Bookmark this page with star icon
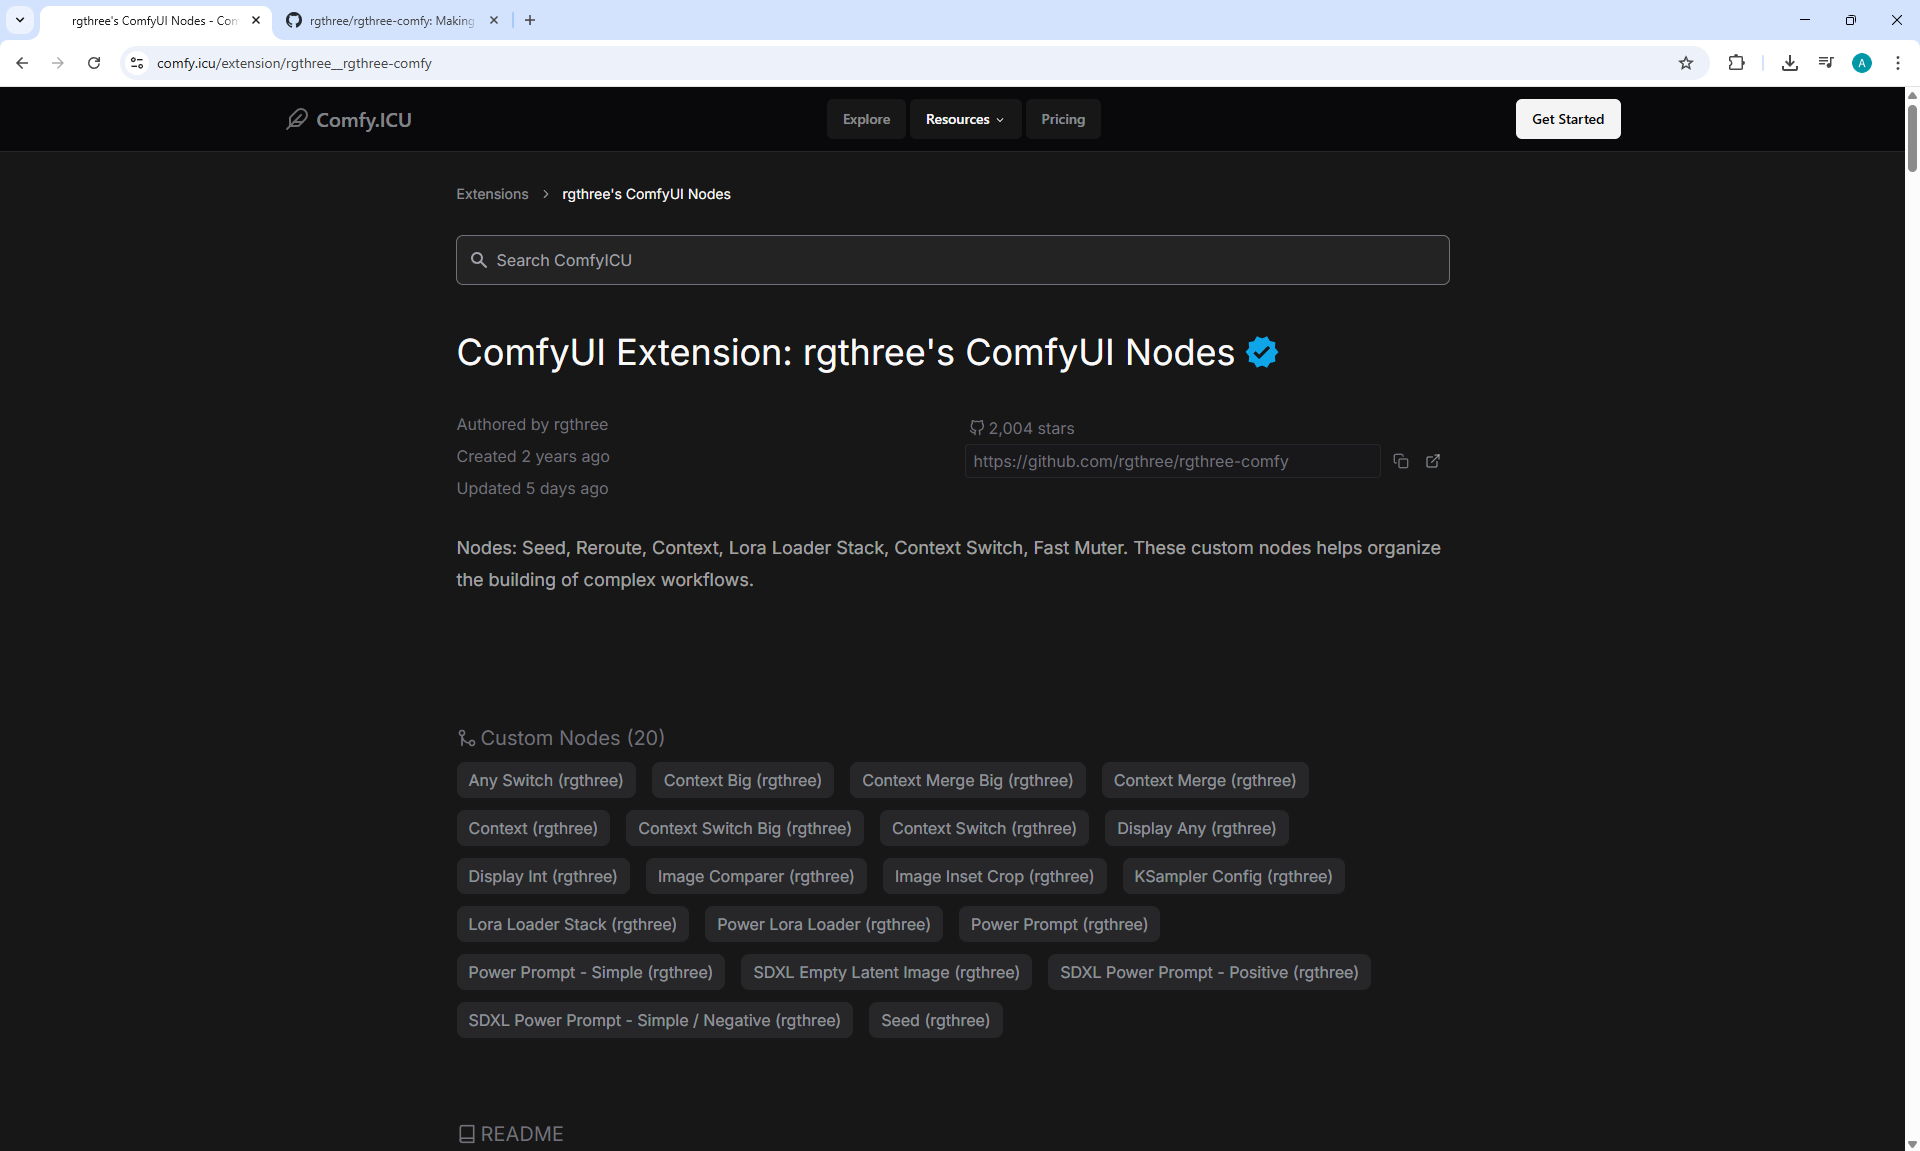The height and width of the screenshot is (1151, 1920). point(1686,63)
